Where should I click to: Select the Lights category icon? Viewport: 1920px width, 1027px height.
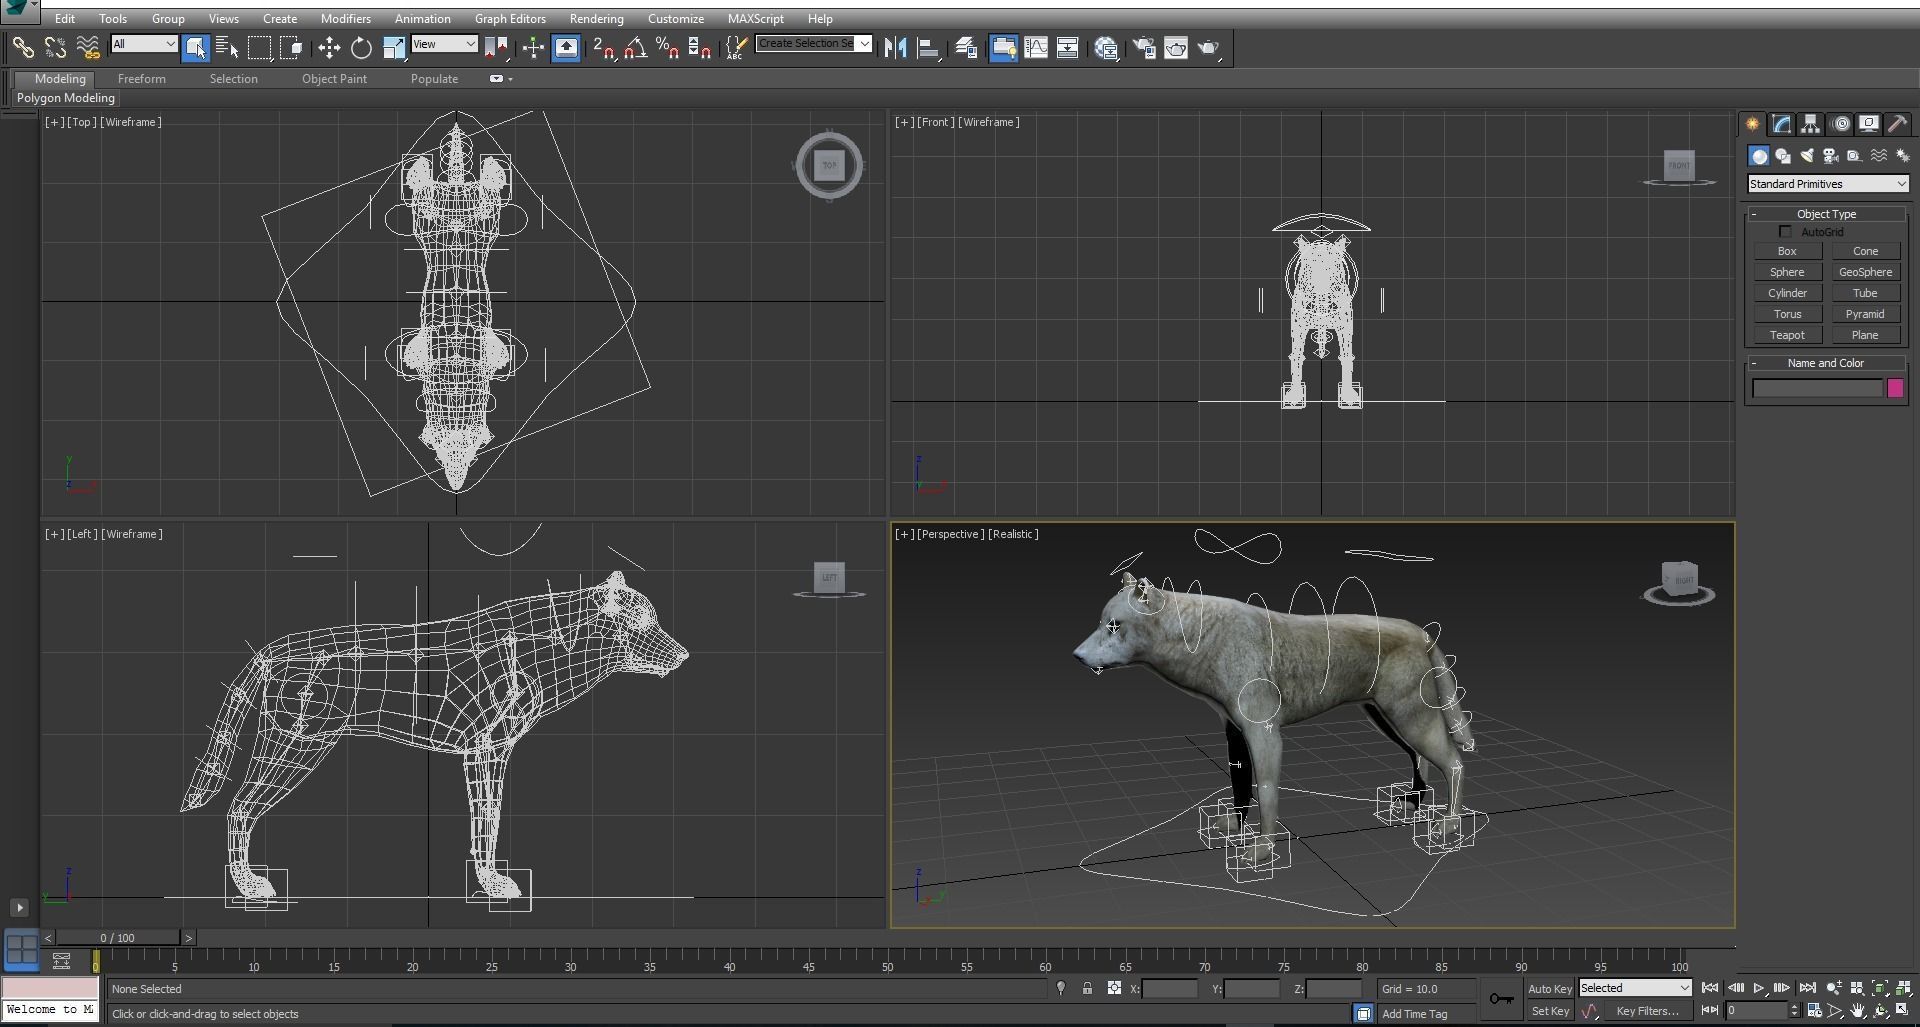[1807, 156]
